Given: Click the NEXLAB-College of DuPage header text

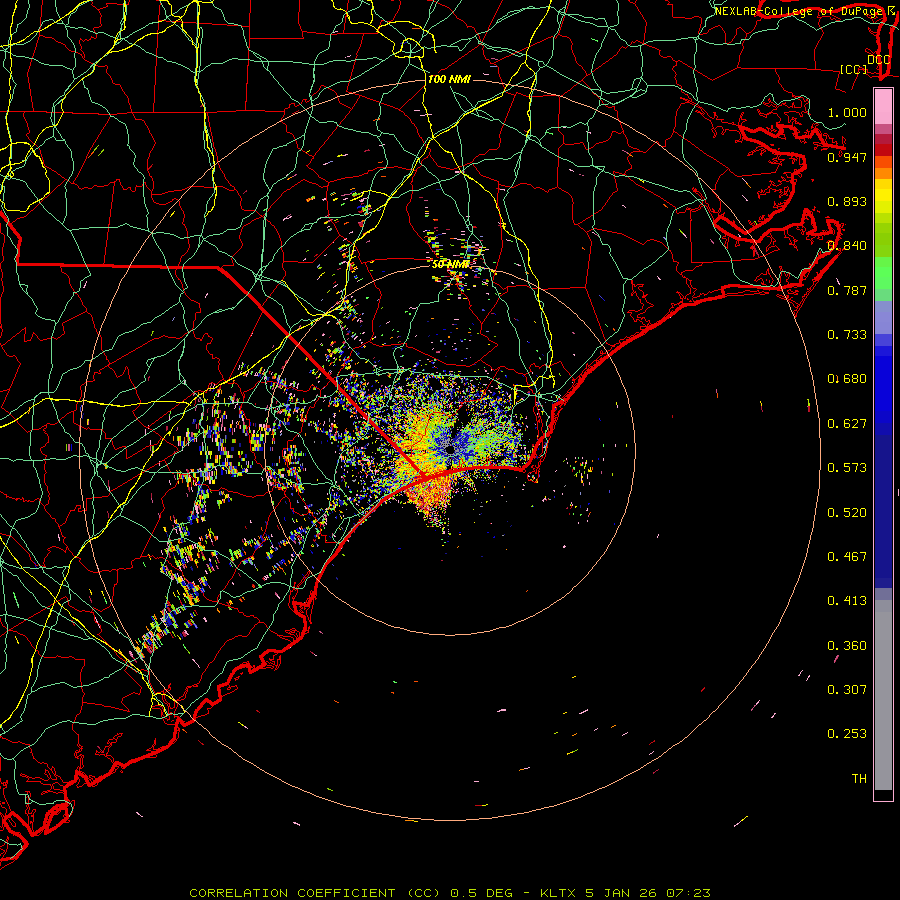Looking at the screenshot, I should (x=798, y=11).
